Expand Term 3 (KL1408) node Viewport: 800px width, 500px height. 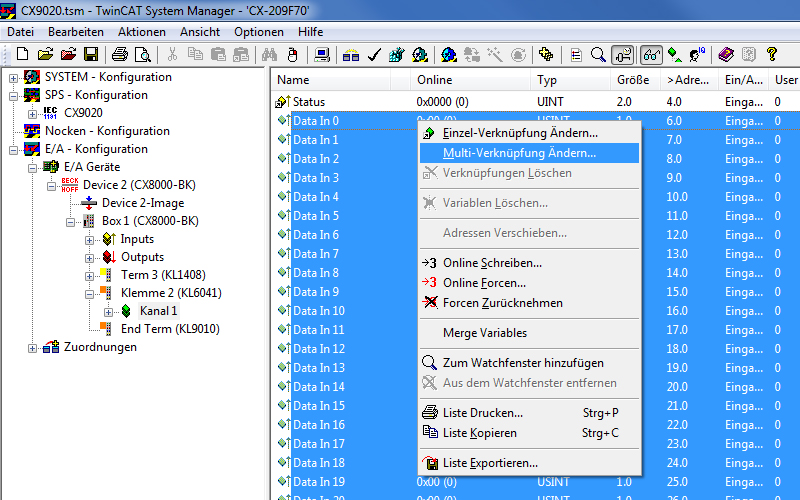[89, 276]
